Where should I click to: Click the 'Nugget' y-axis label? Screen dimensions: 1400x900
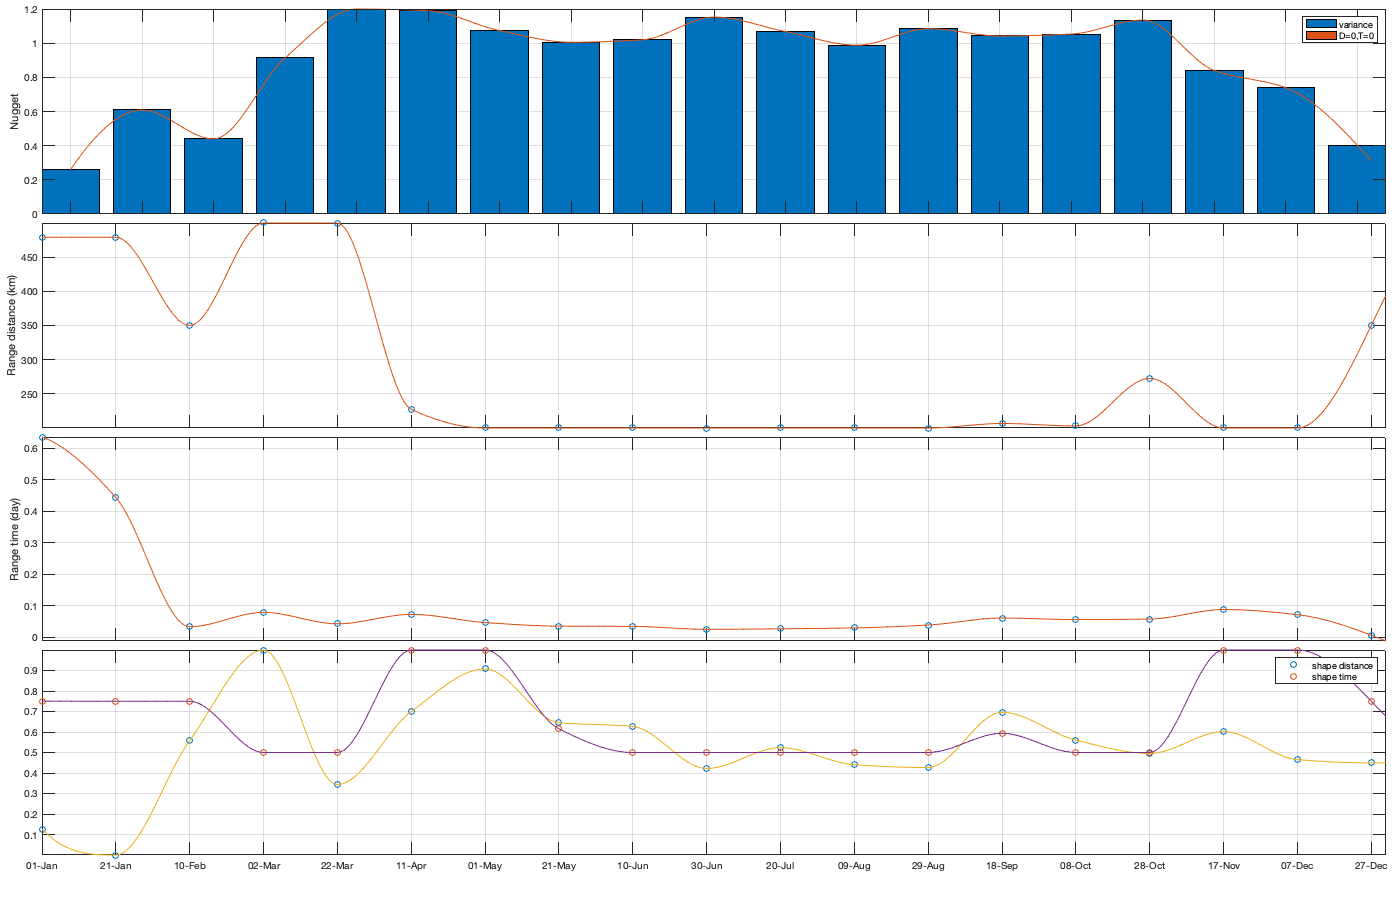(14, 112)
